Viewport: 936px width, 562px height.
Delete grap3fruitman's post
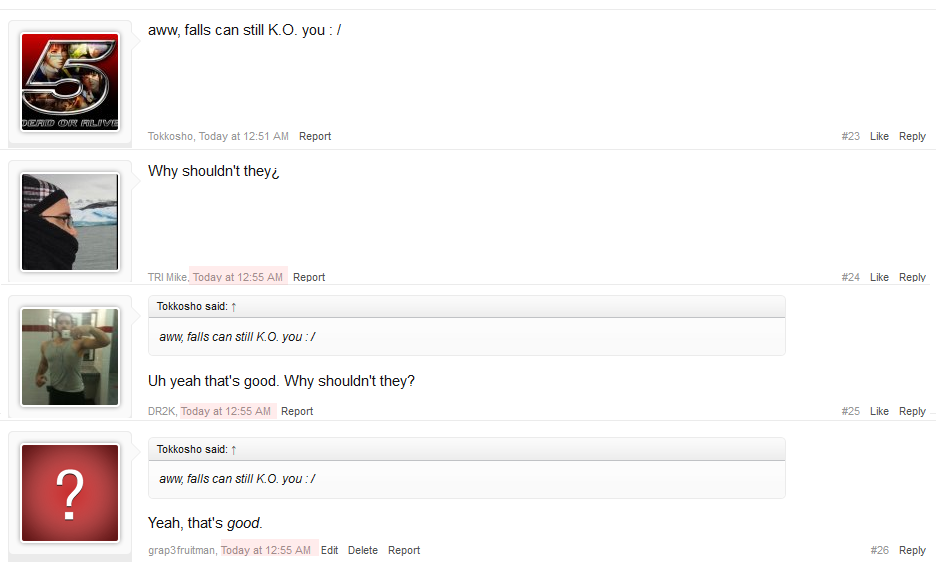click(x=363, y=550)
